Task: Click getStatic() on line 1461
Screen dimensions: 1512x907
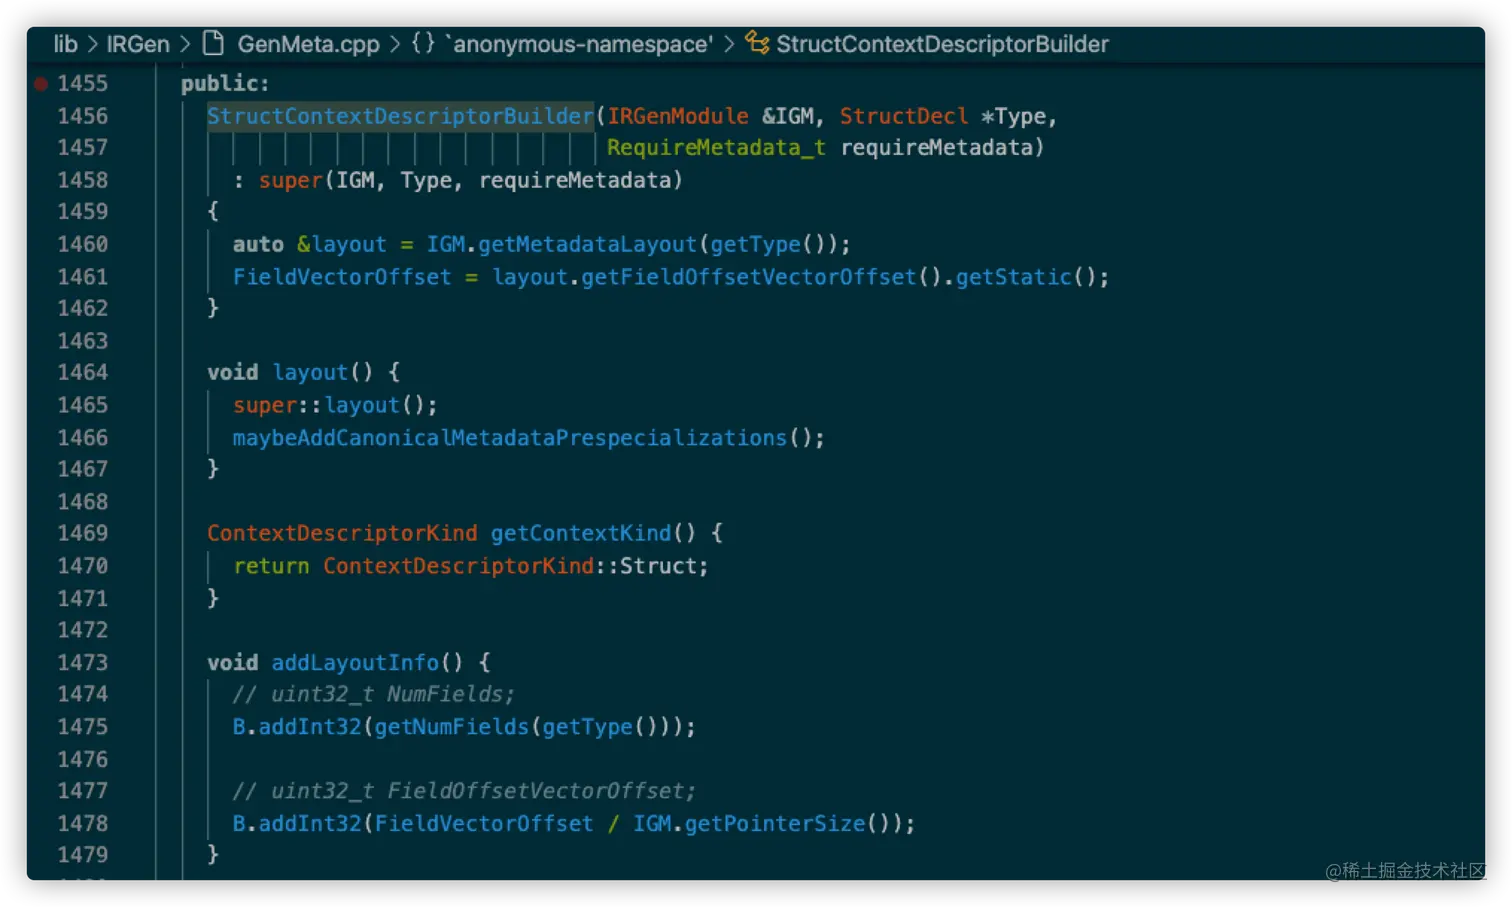Action: point(1026,277)
